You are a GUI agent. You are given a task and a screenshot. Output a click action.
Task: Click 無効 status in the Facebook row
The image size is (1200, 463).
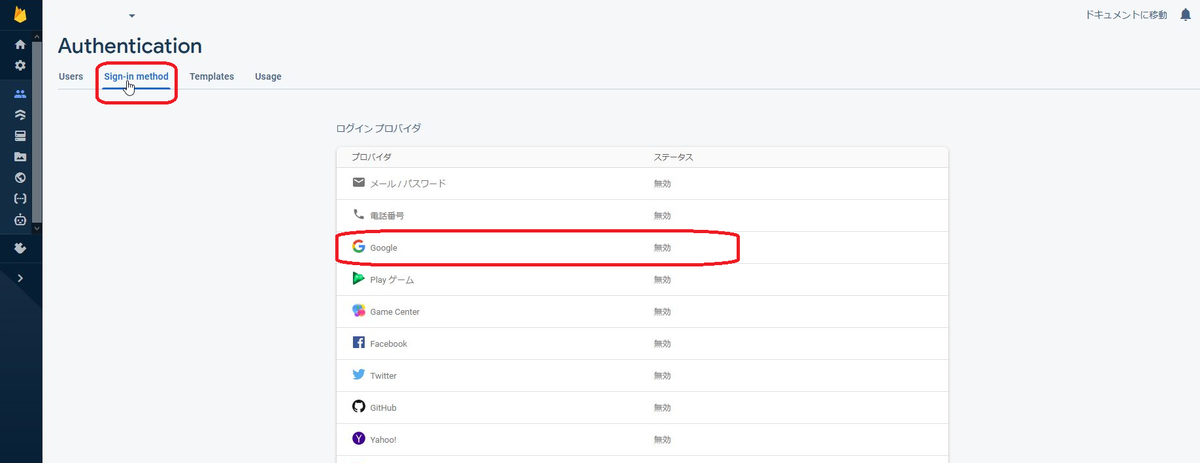(x=663, y=344)
